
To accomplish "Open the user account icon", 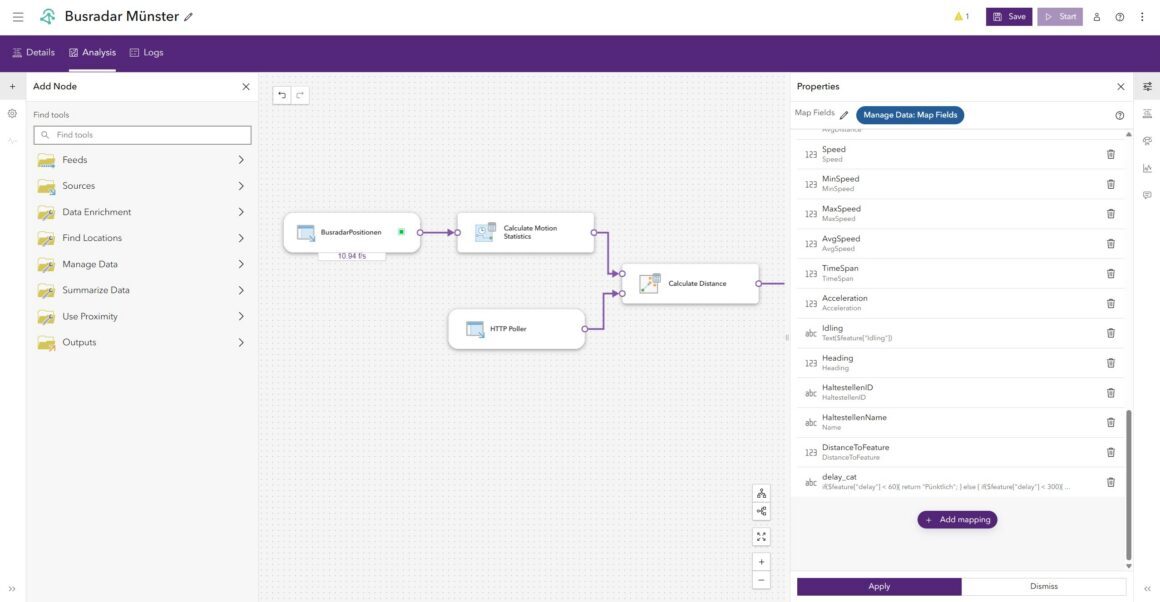I will pyautogui.click(x=1096, y=17).
